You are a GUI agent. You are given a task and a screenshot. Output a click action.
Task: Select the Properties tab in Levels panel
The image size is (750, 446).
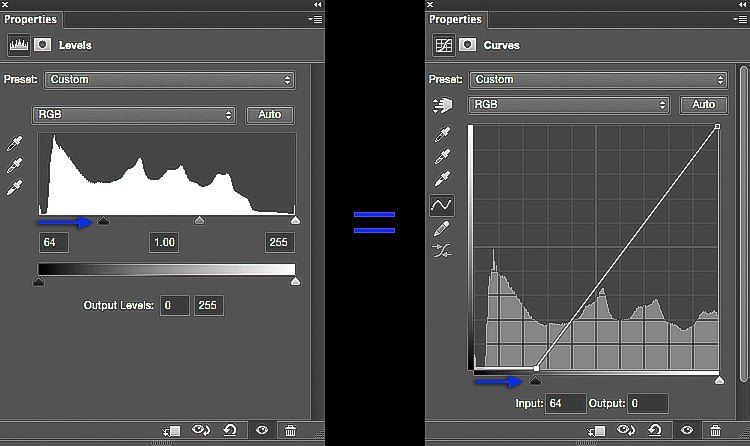coord(31,20)
